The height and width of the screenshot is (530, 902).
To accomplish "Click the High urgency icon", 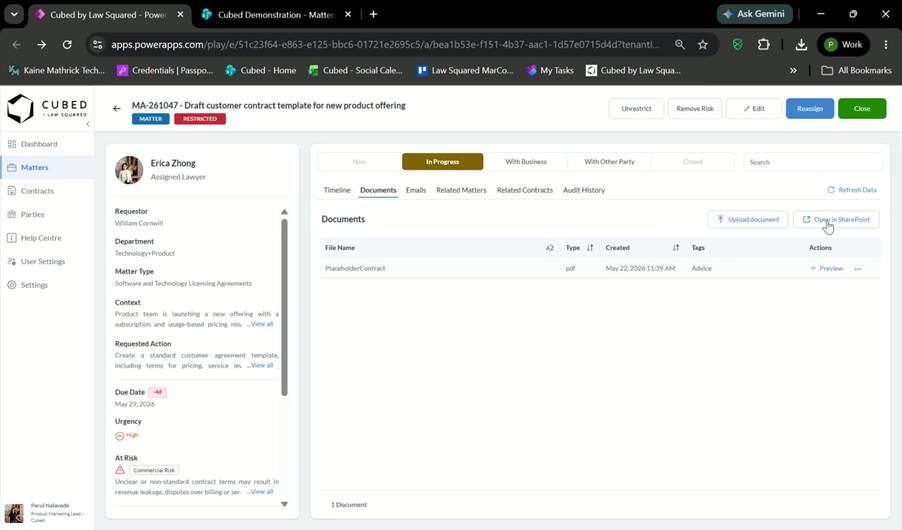I will [119, 436].
